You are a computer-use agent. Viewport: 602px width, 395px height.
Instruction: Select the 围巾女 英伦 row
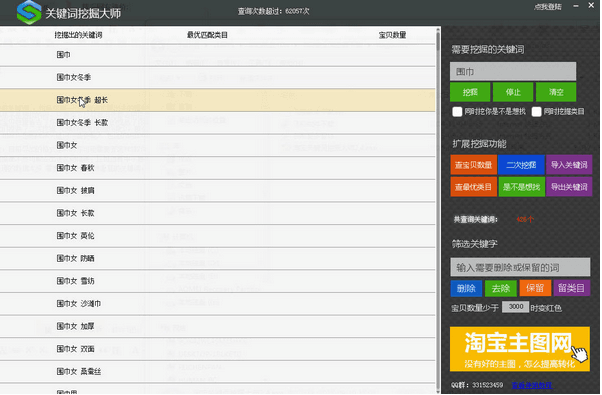[218, 236]
